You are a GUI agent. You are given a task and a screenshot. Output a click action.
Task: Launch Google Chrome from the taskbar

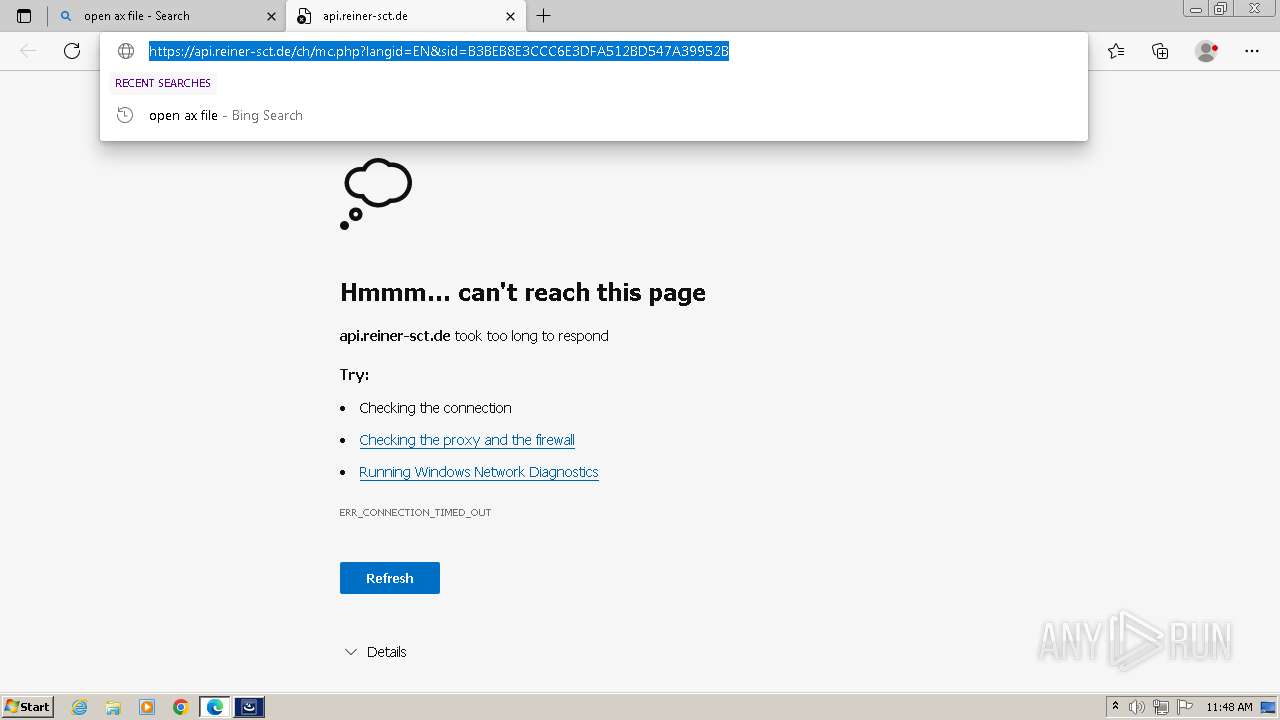(181, 707)
